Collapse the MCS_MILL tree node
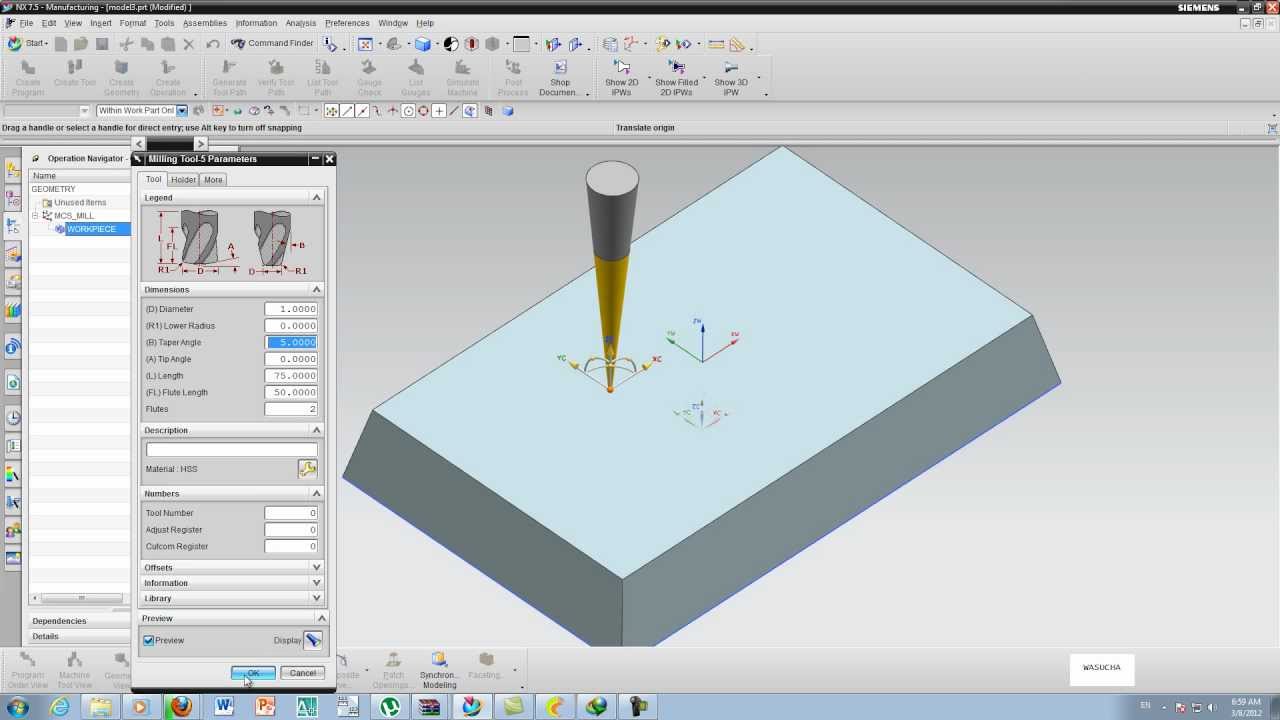This screenshot has width=1280, height=720. pos(35,215)
